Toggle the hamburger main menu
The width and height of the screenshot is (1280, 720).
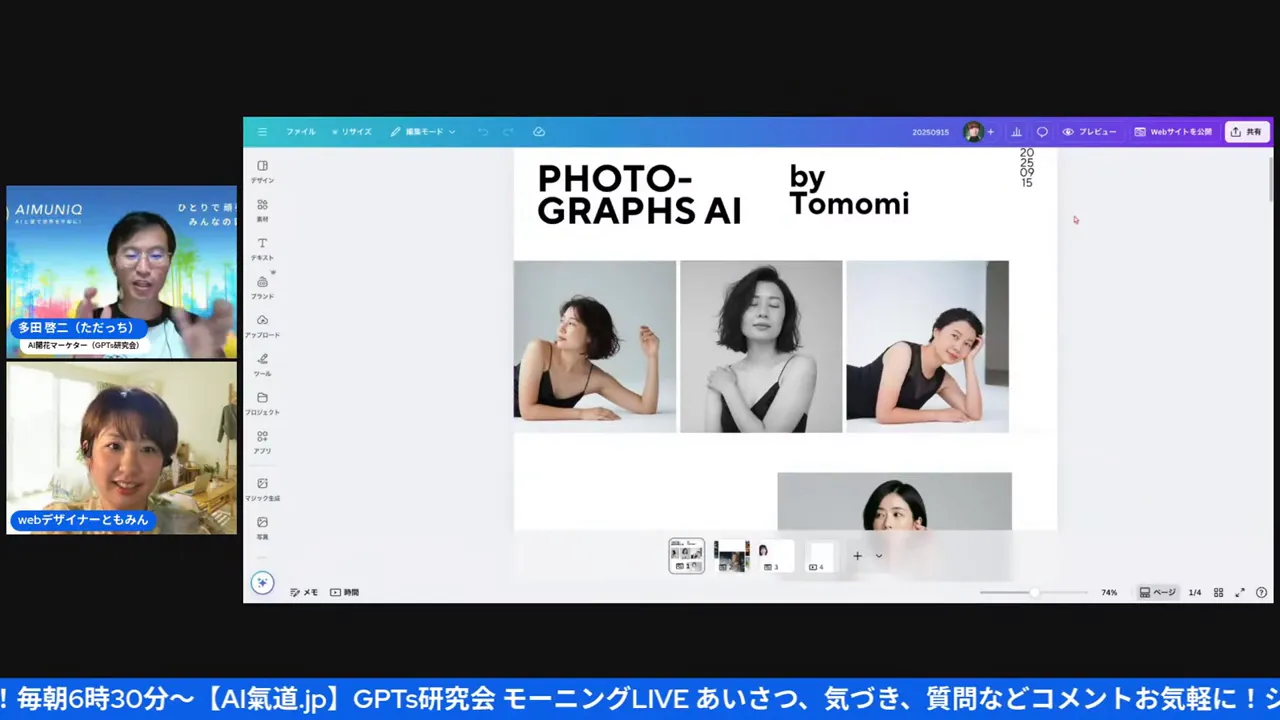click(x=262, y=132)
